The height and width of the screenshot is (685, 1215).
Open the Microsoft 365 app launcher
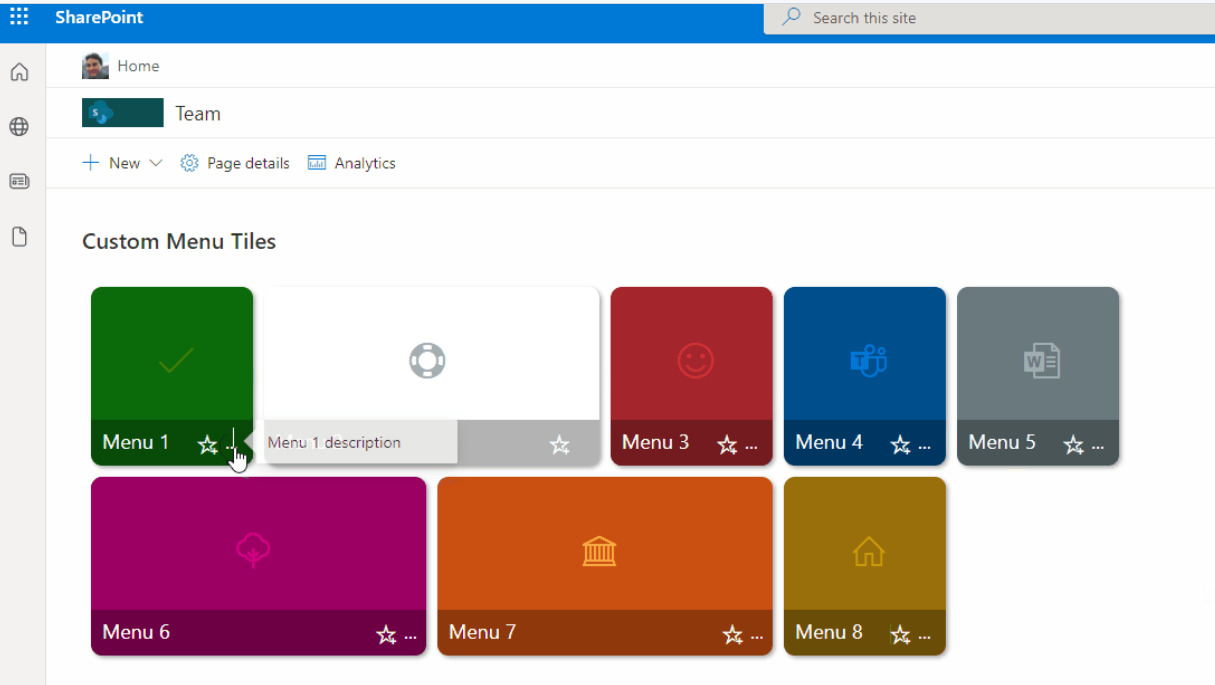point(19,17)
